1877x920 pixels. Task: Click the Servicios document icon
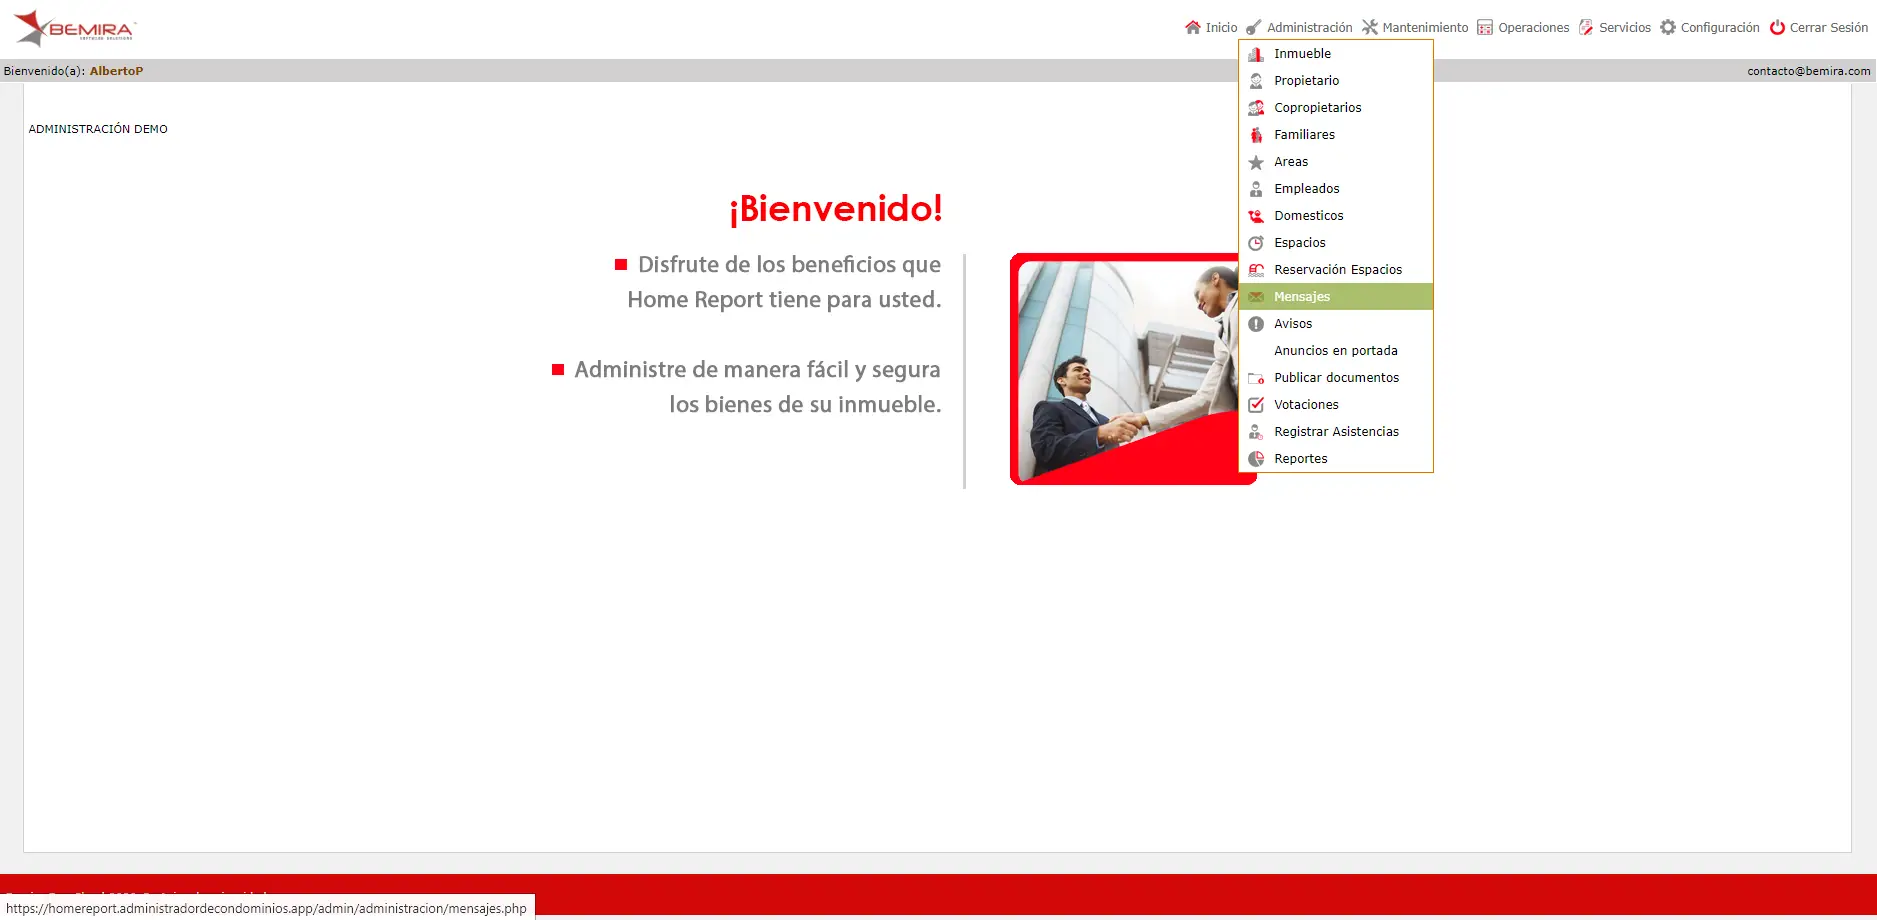(x=1586, y=27)
